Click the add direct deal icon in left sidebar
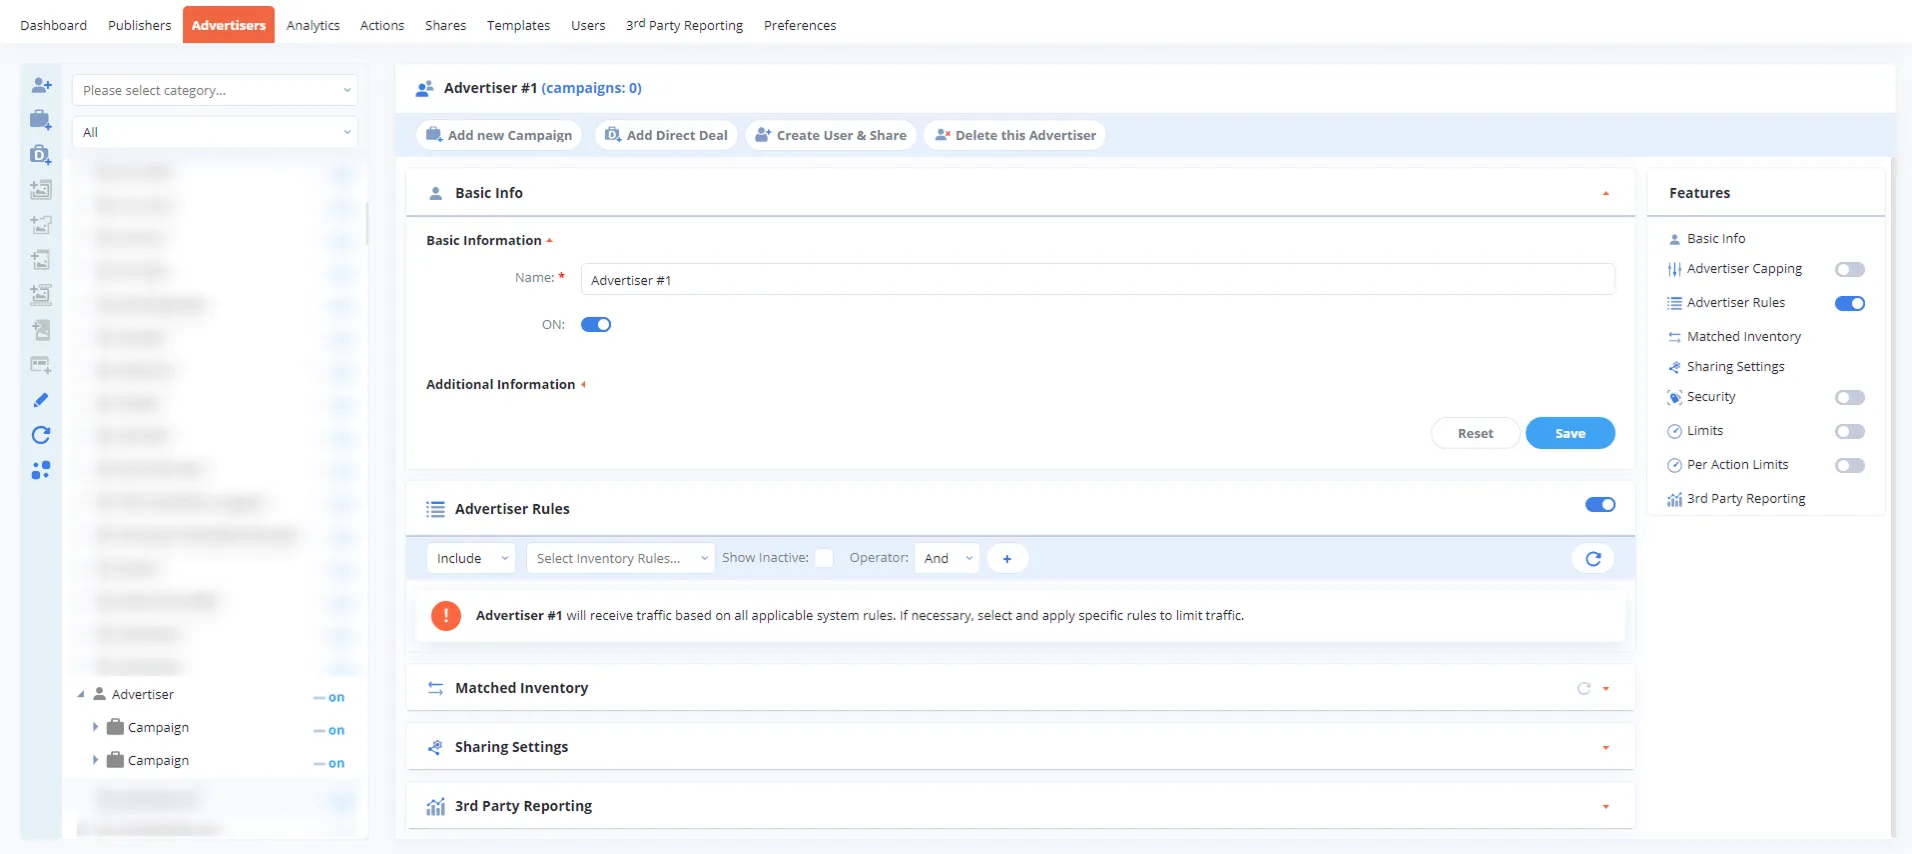The image size is (1912, 854). click(41, 155)
